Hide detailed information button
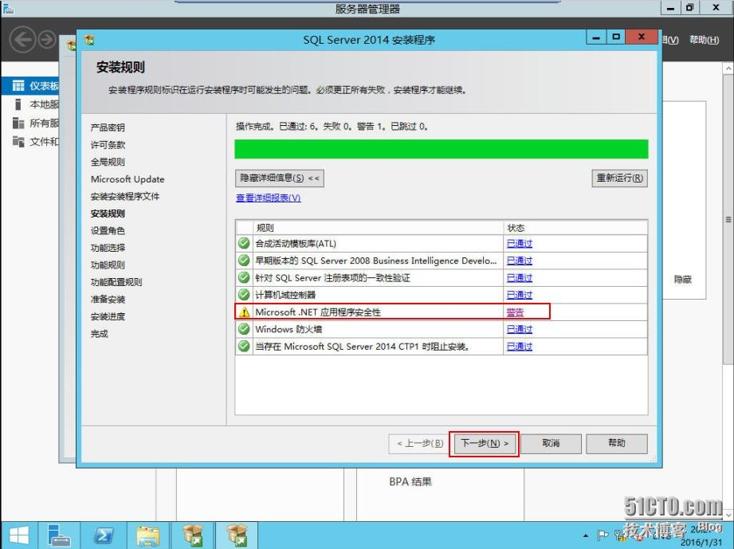The width and height of the screenshot is (734, 549). (x=279, y=178)
